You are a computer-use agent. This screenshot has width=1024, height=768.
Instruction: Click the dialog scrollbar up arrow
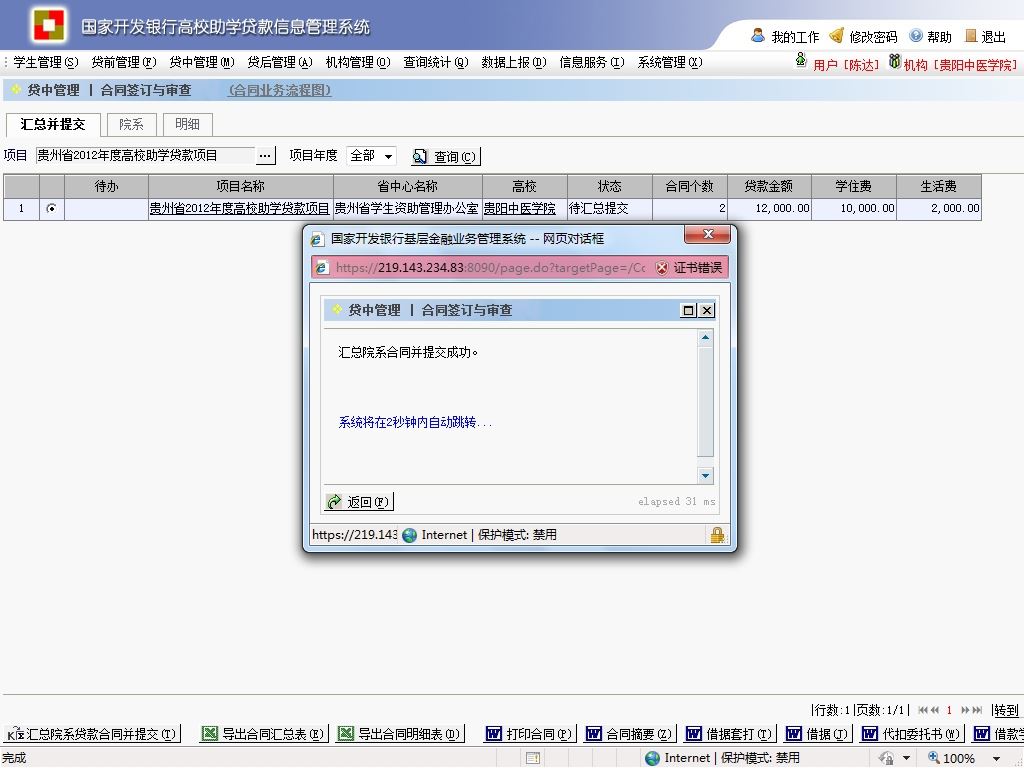click(705, 338)
